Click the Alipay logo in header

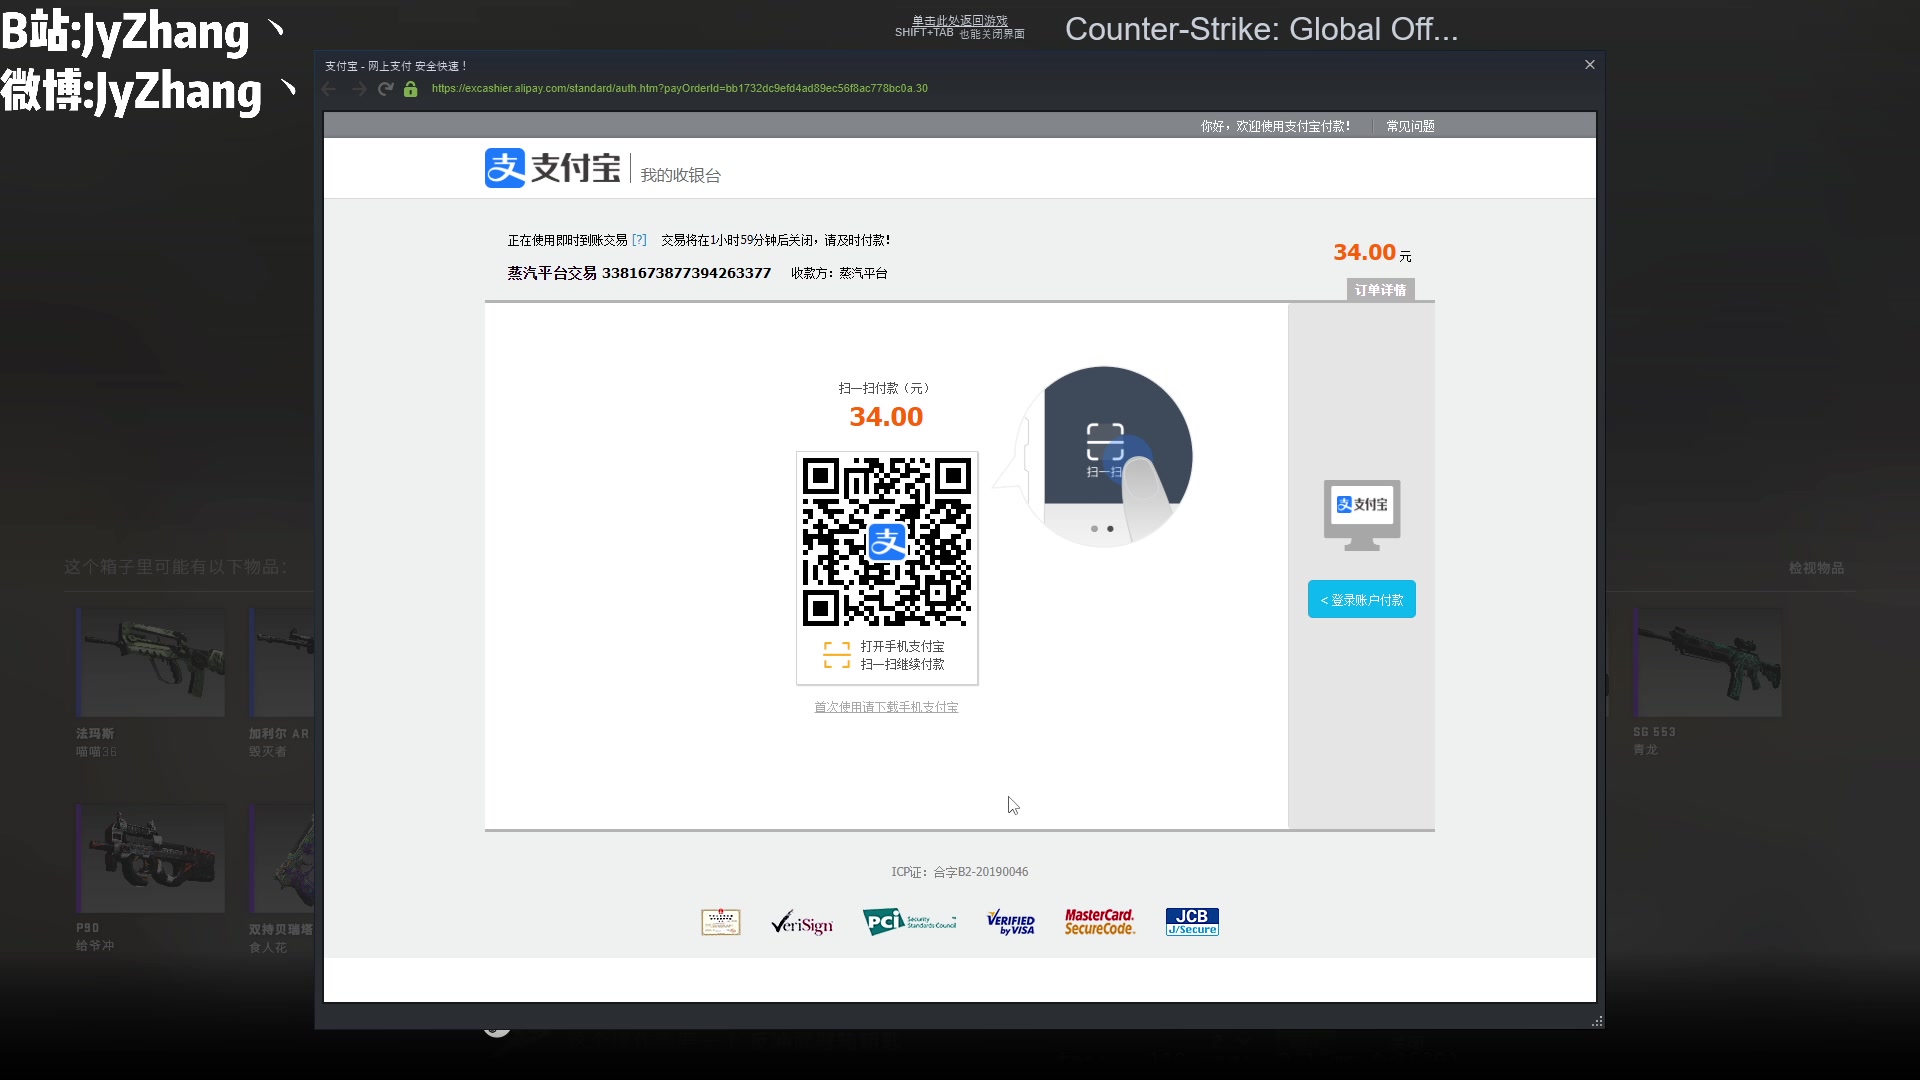point(552,168)
